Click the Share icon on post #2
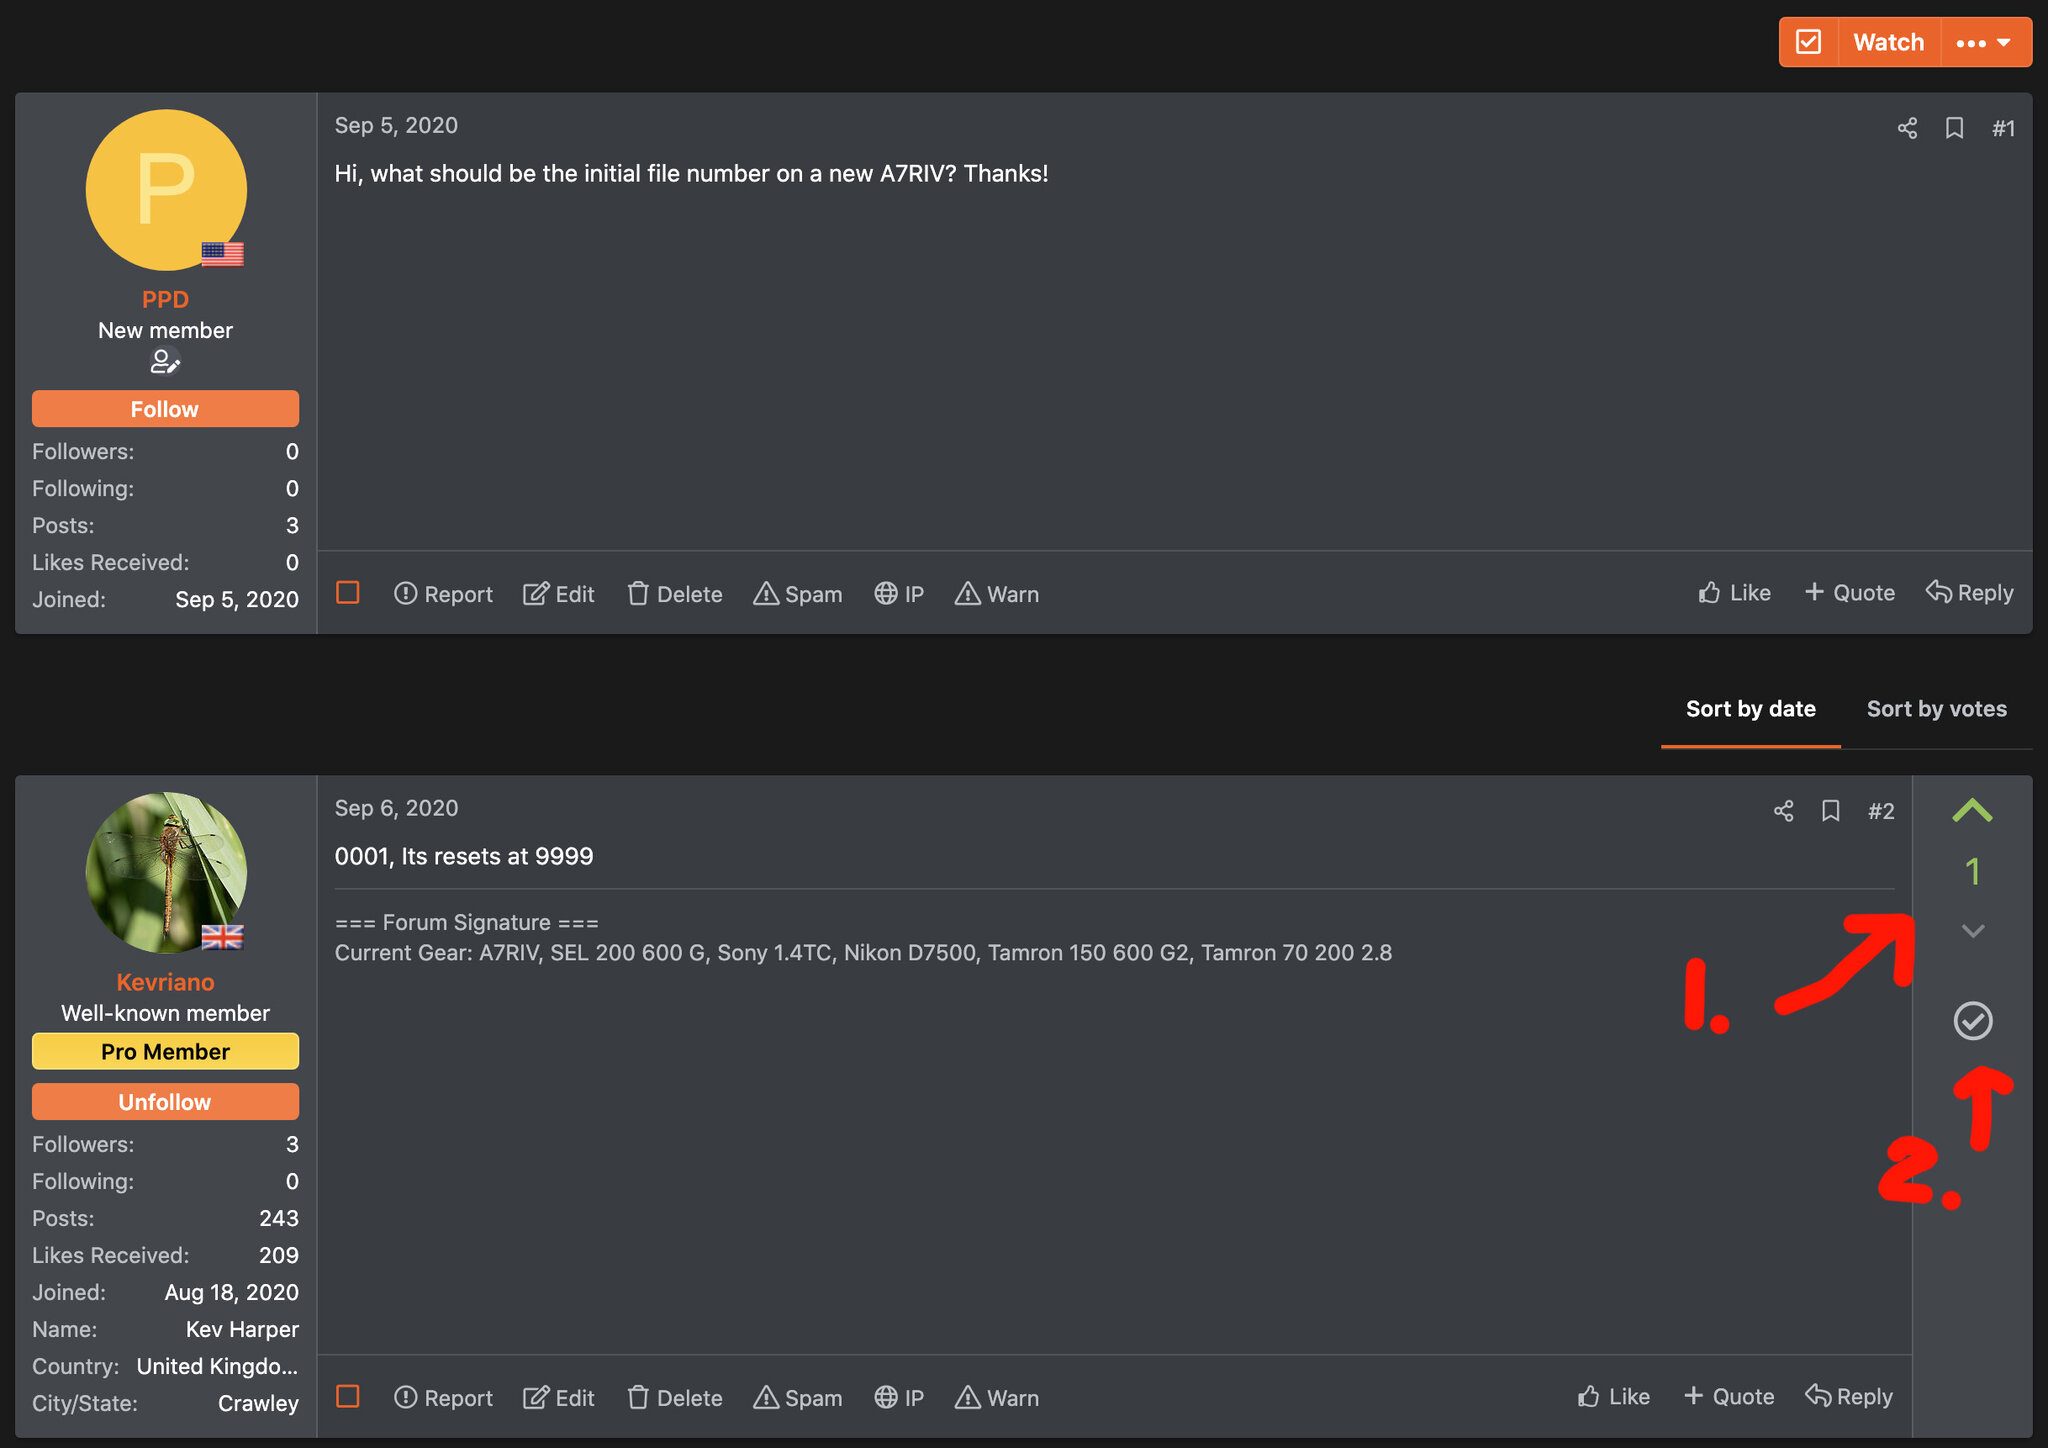Screen dimensions: 2048x1448 point(1785,810)
